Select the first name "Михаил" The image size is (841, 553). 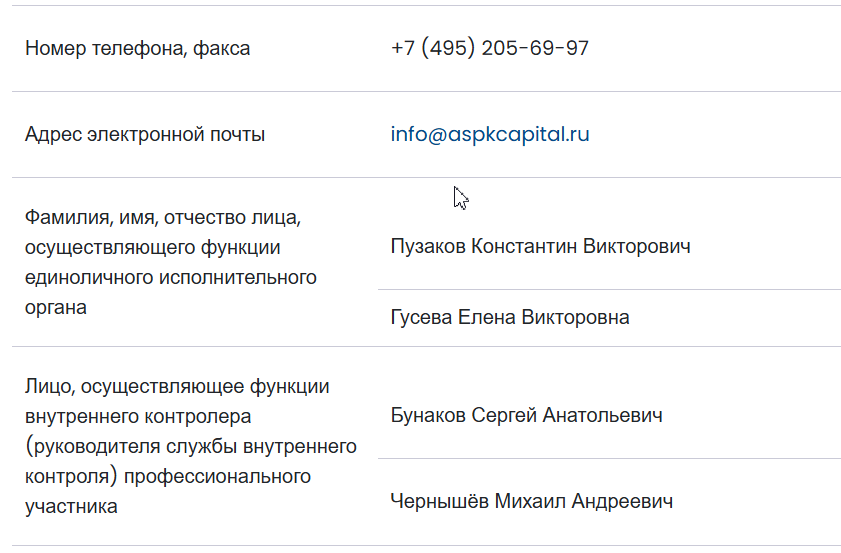pyautogui.click(x=530, y=501)
